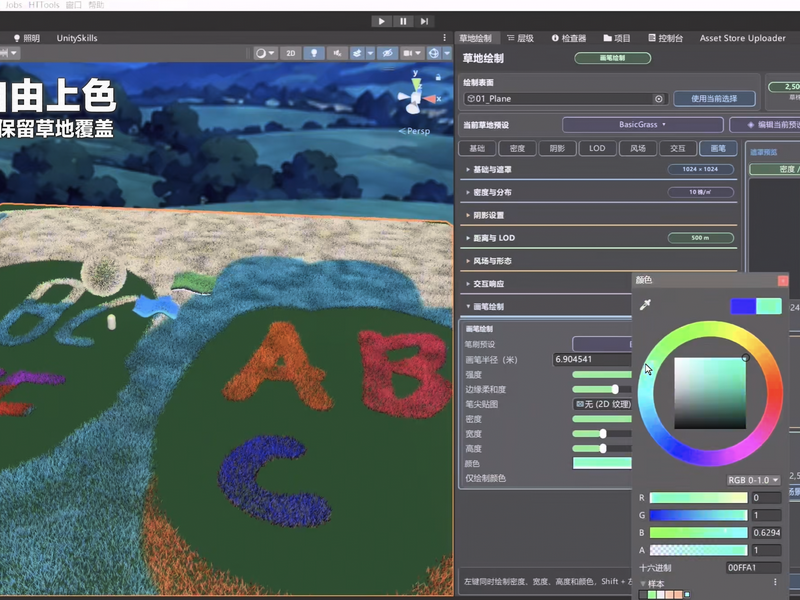Open the BasicGrass preset dropdown
The width and height of the screenshot is (800, 600).
pos(642,124)
